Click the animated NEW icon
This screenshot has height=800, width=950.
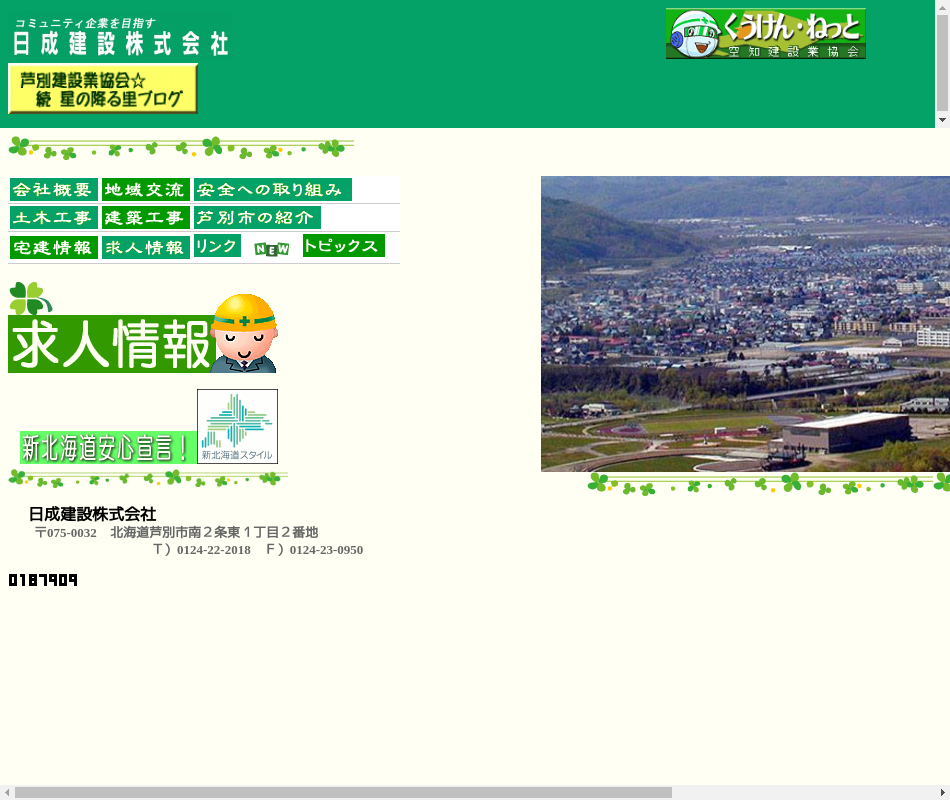pos(272,249)
